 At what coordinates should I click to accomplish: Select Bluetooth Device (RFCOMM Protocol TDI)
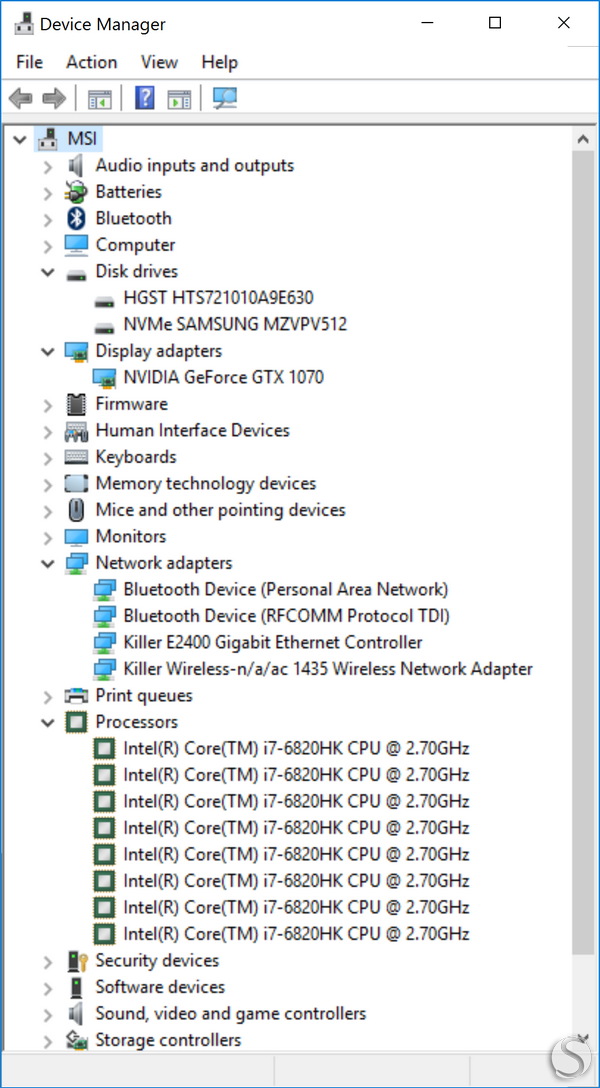(286, 617)
